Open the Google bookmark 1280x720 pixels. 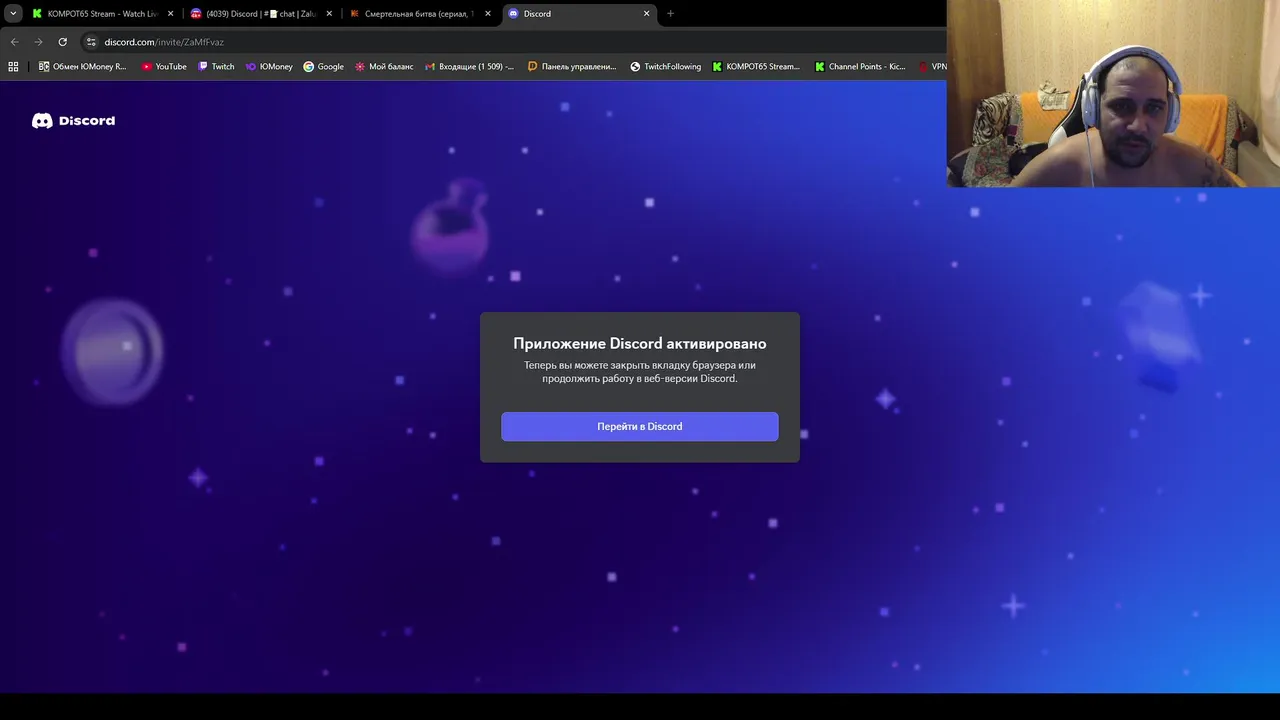click(x=323, y=67)
